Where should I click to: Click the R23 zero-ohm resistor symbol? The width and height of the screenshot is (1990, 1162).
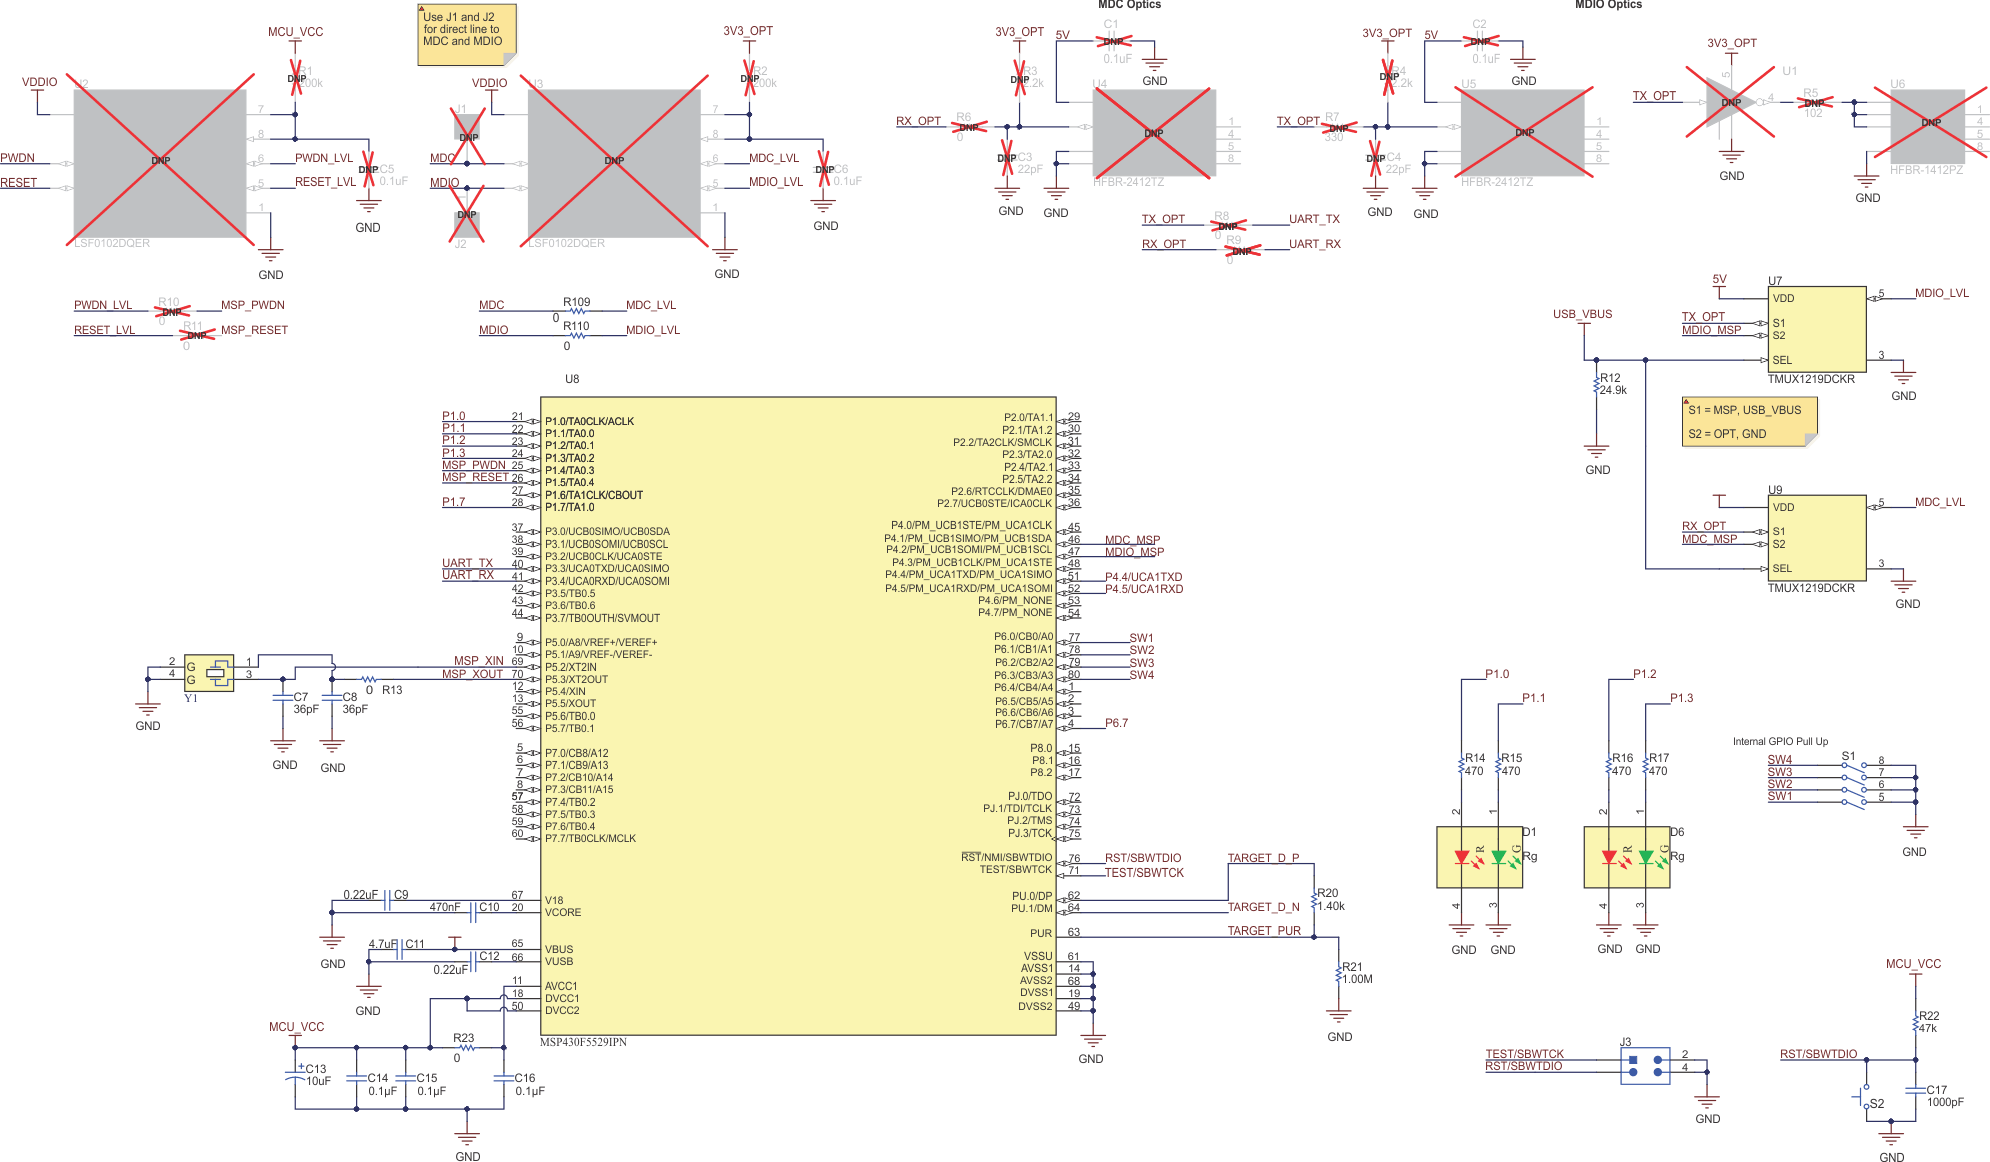coord(466,1048)
